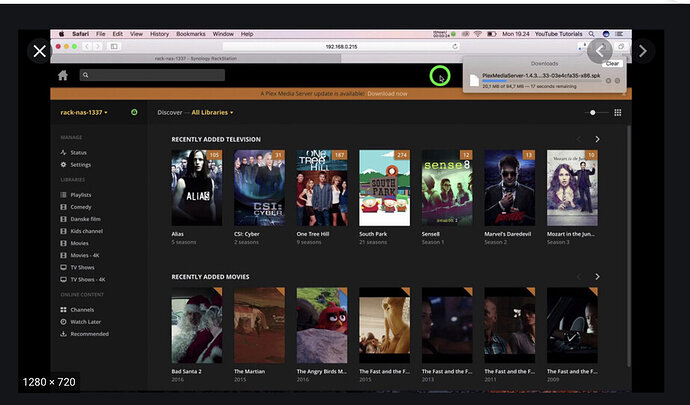Click the Discover label

click(x=170, y=112)
